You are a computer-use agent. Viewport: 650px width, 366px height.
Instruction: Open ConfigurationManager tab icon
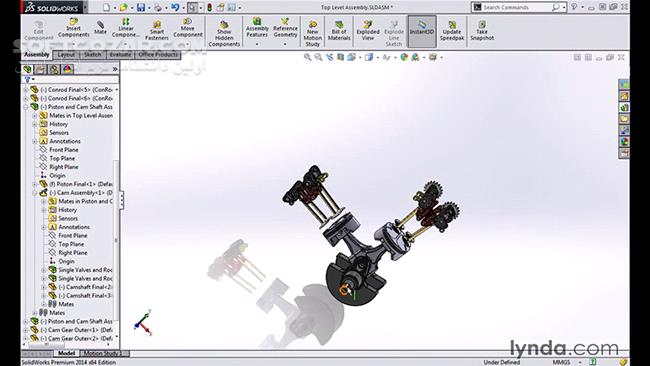pyautogui.click(x=54, y=69)
